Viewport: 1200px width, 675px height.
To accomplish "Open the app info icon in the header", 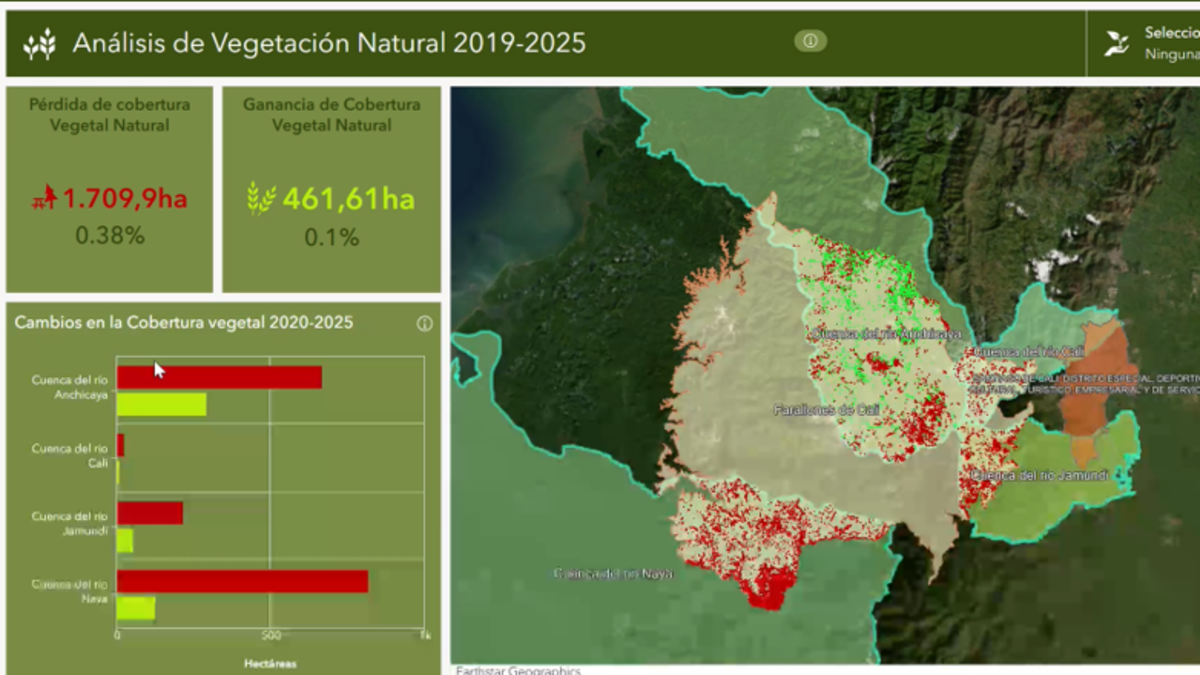I will point(810,41).
